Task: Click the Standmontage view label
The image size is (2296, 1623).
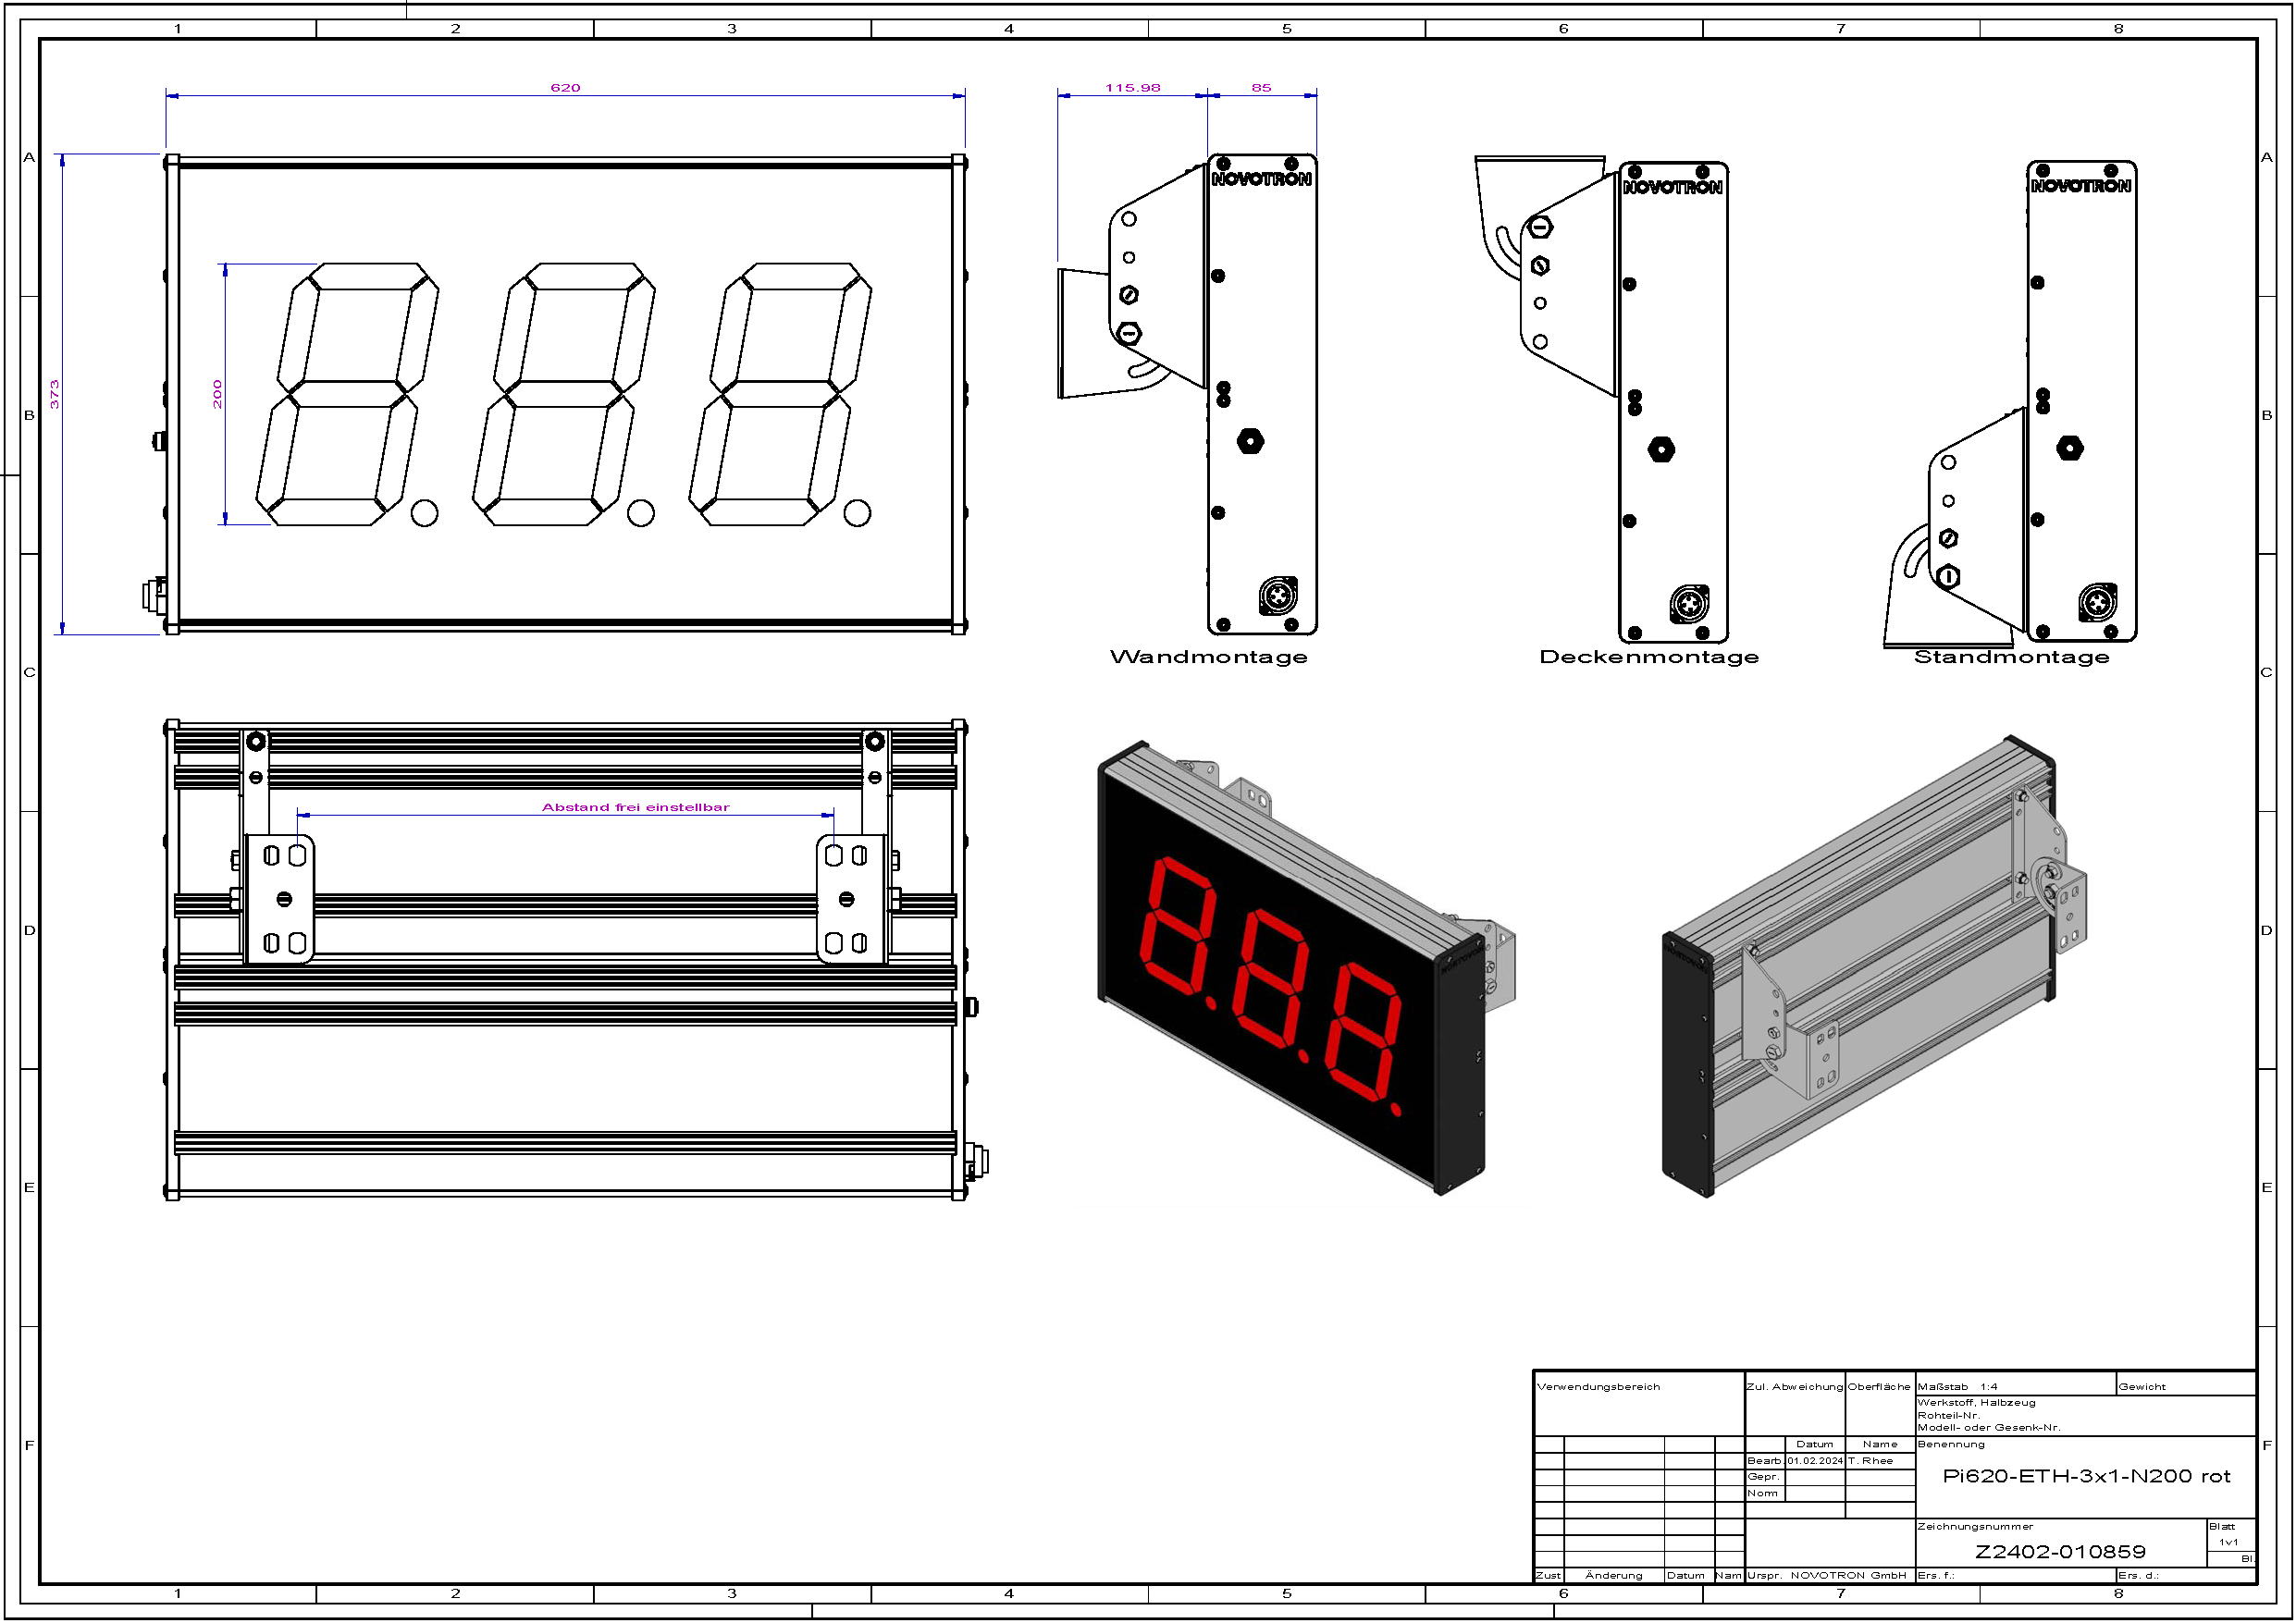Action: [x=2011, y=657]
